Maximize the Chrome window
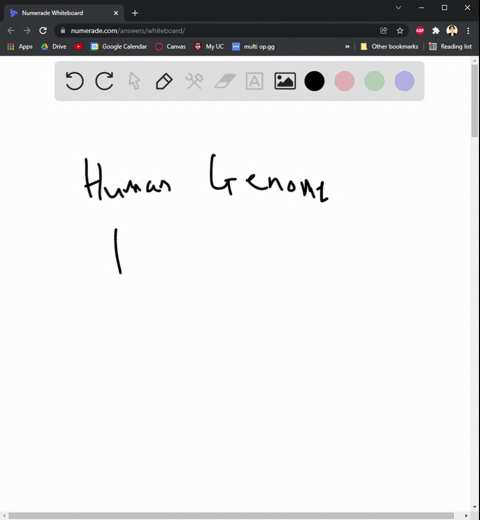480x520 pixels. coord(444,7)
